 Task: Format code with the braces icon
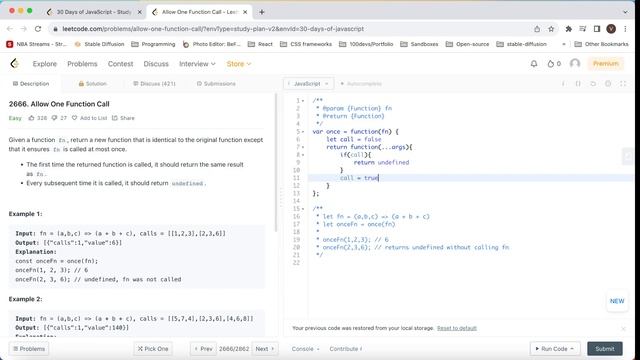point(578,84)
